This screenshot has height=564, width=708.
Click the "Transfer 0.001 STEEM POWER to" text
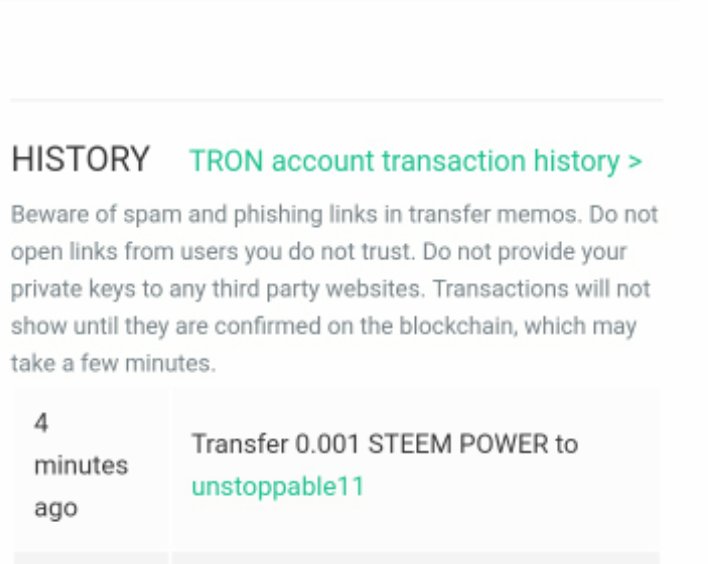tap(384, 444)
